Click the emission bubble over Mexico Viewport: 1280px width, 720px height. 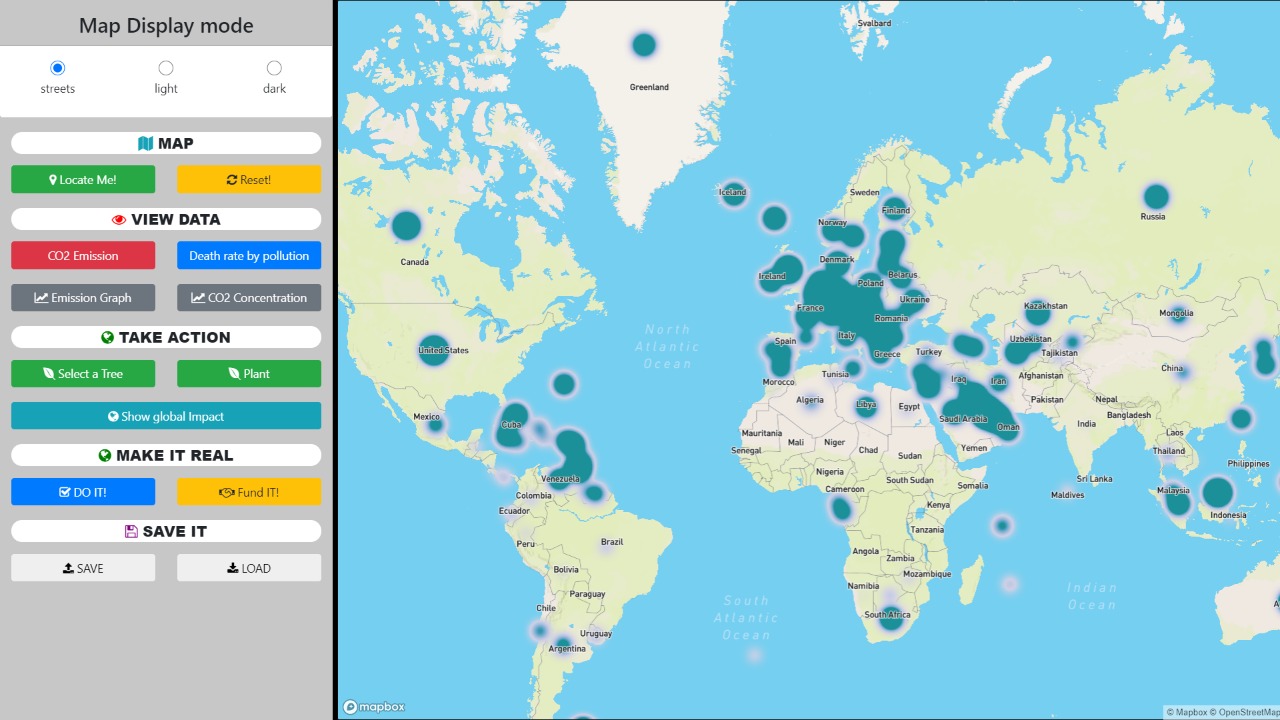pos(435,425)
